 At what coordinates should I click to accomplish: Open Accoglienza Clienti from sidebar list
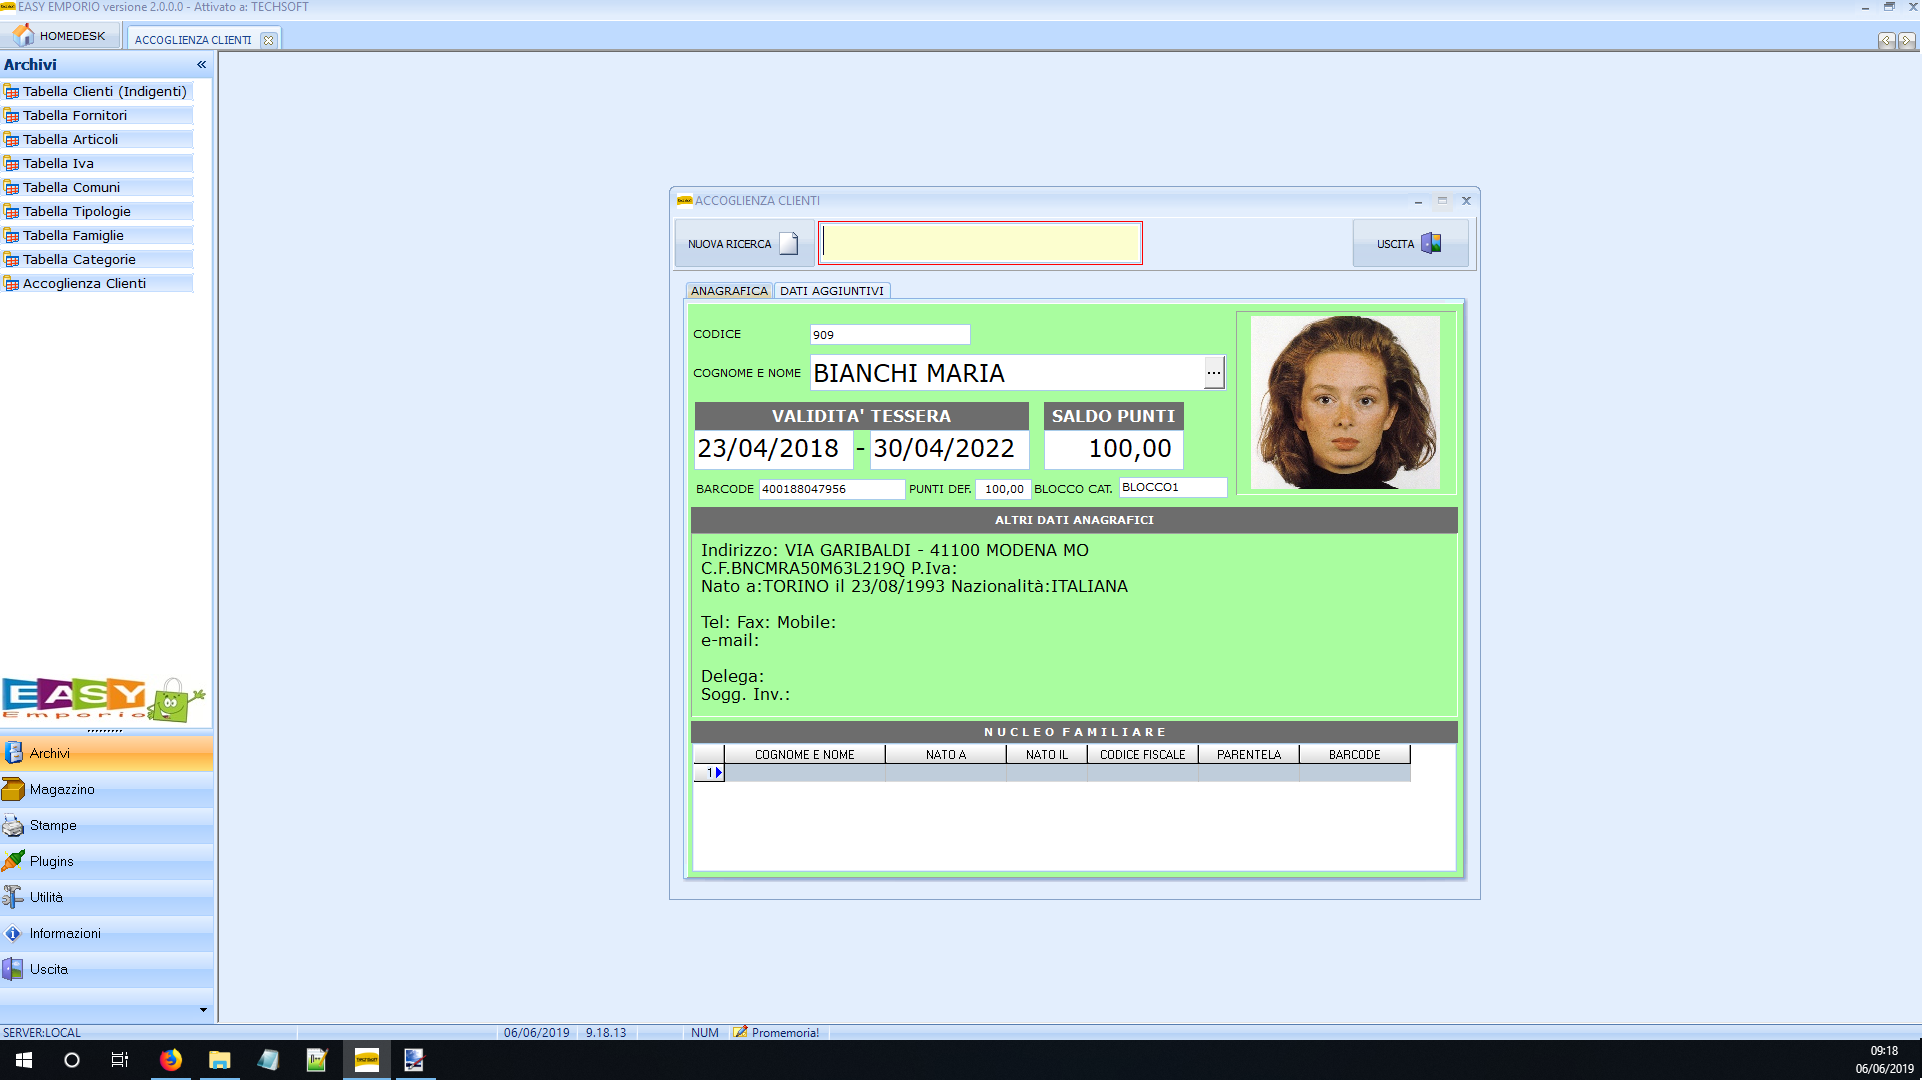[97, 283]
